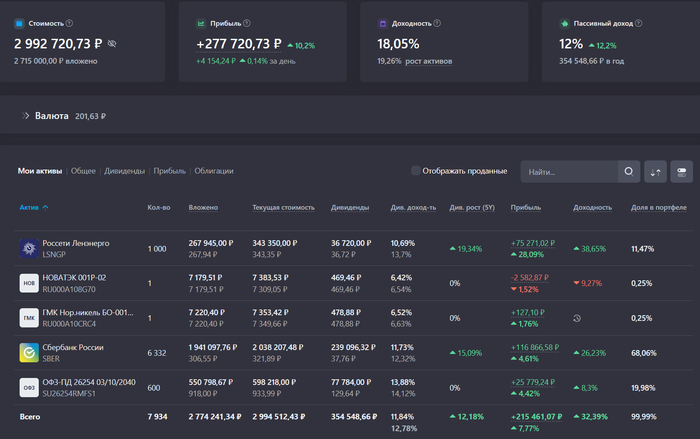The width and height of the screenshot is (700, 439).
Task: Open the Дивиденды tab
Action: pos(124,171)
